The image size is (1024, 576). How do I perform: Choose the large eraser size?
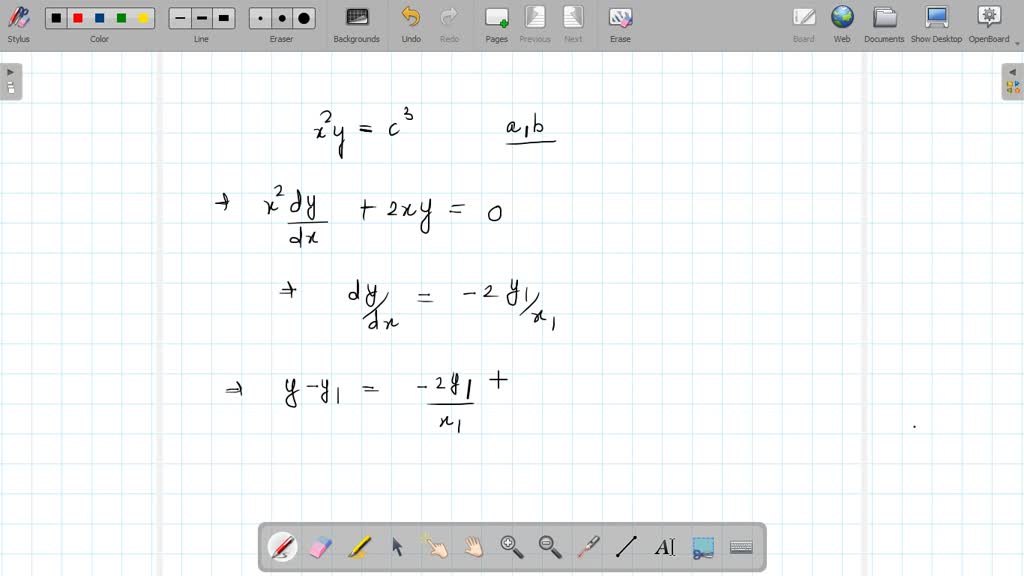(x=304, y=18)
